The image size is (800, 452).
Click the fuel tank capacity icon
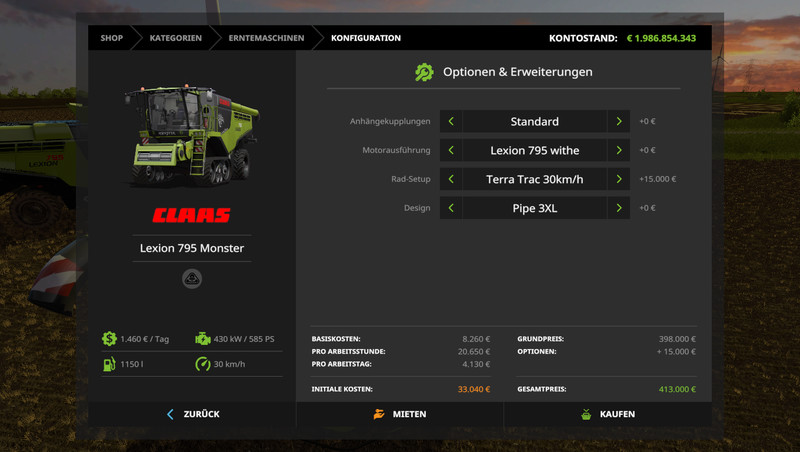point(109,364)
